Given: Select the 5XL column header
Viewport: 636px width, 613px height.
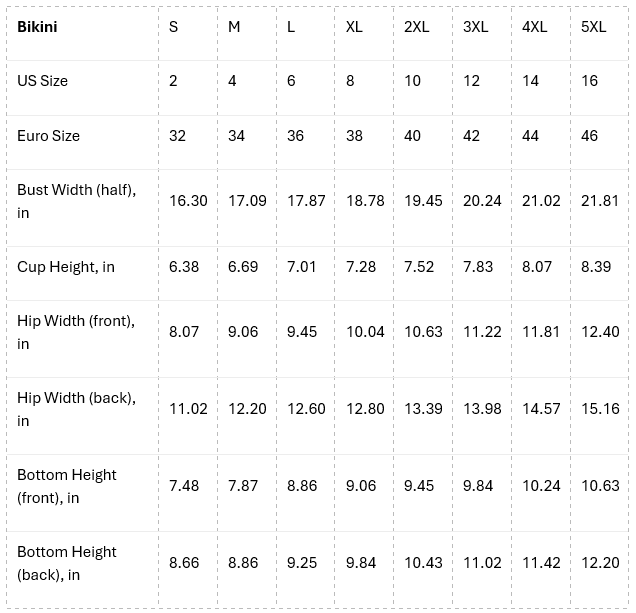Looking at the screenshot, I should pos(593,27).
